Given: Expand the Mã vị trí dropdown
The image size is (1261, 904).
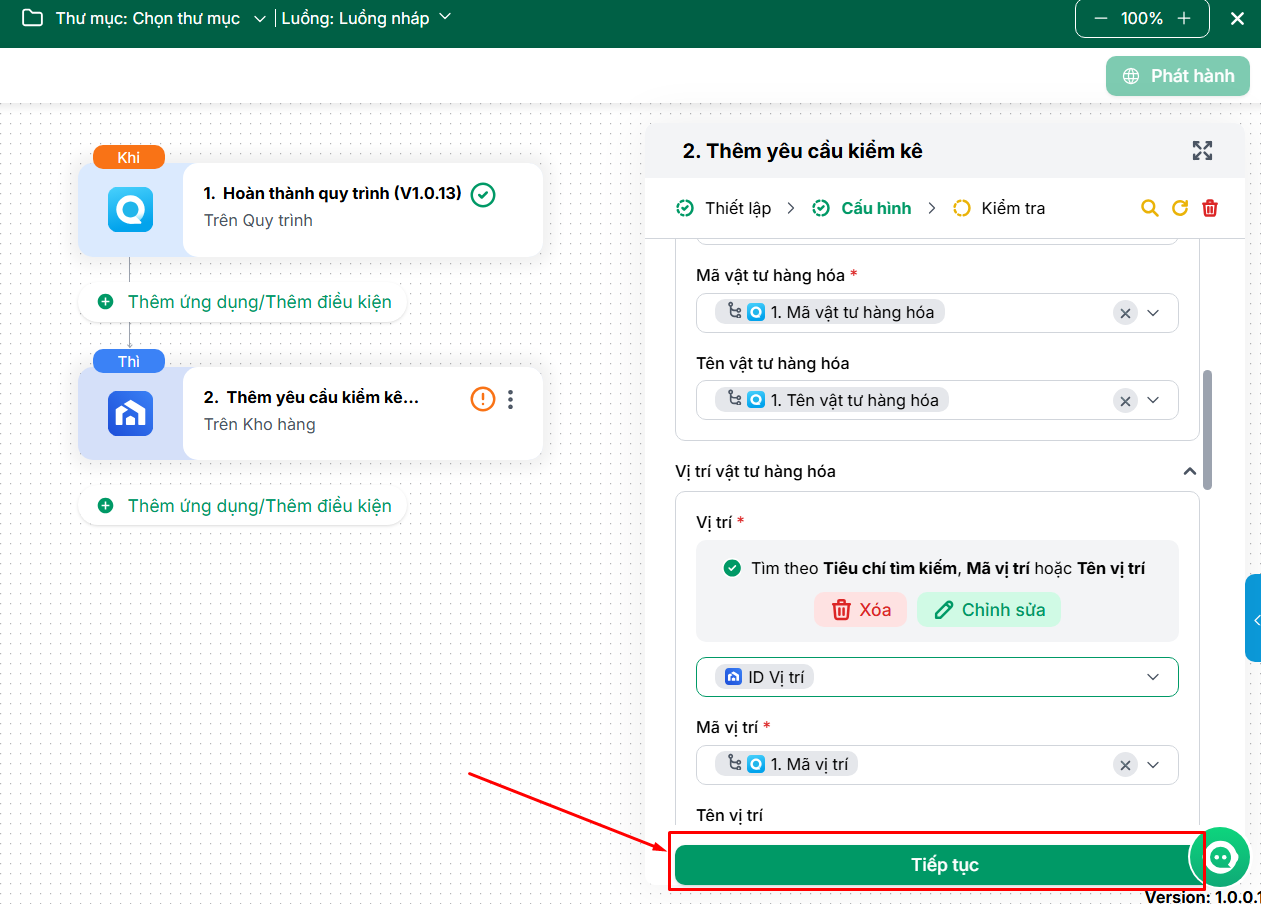Looking at the screenshot, I should 1153,765.
